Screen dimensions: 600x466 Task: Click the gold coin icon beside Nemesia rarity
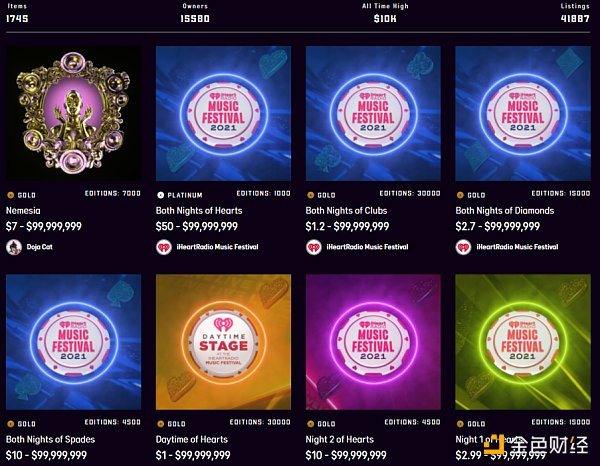click(11, 195)
